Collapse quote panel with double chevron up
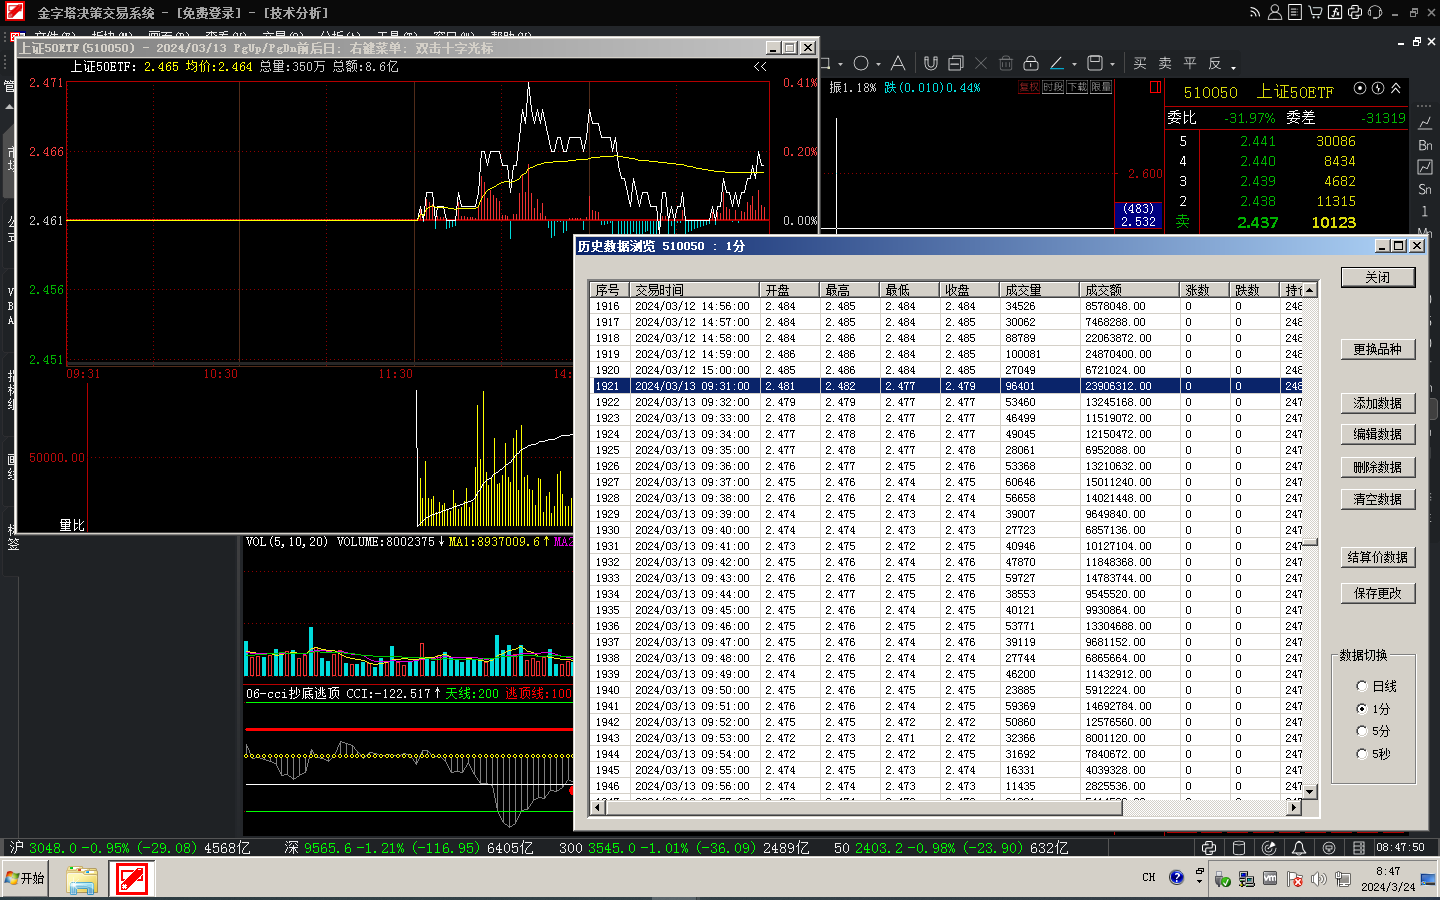This screenshot has height=900, width=1440. click(x=1396, y=88)
